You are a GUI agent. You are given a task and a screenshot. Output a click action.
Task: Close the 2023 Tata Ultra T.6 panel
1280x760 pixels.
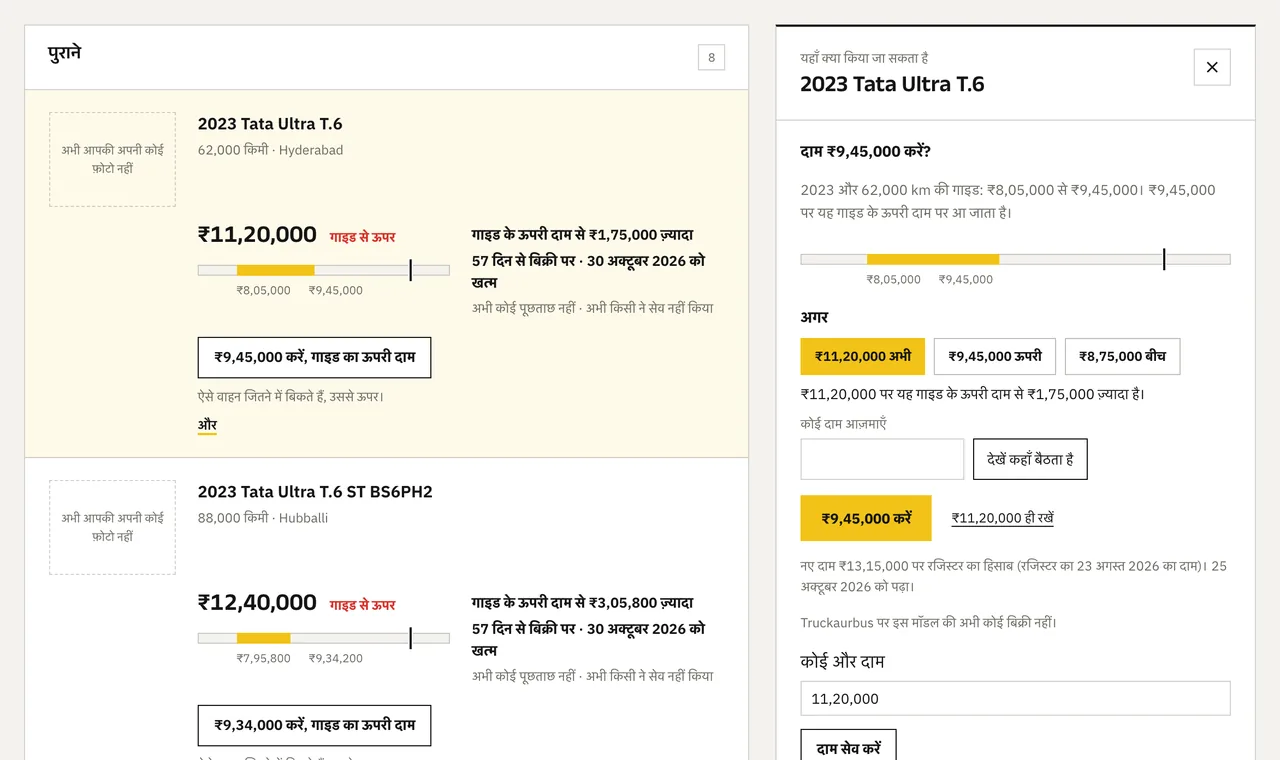(x=1212, y=67)
